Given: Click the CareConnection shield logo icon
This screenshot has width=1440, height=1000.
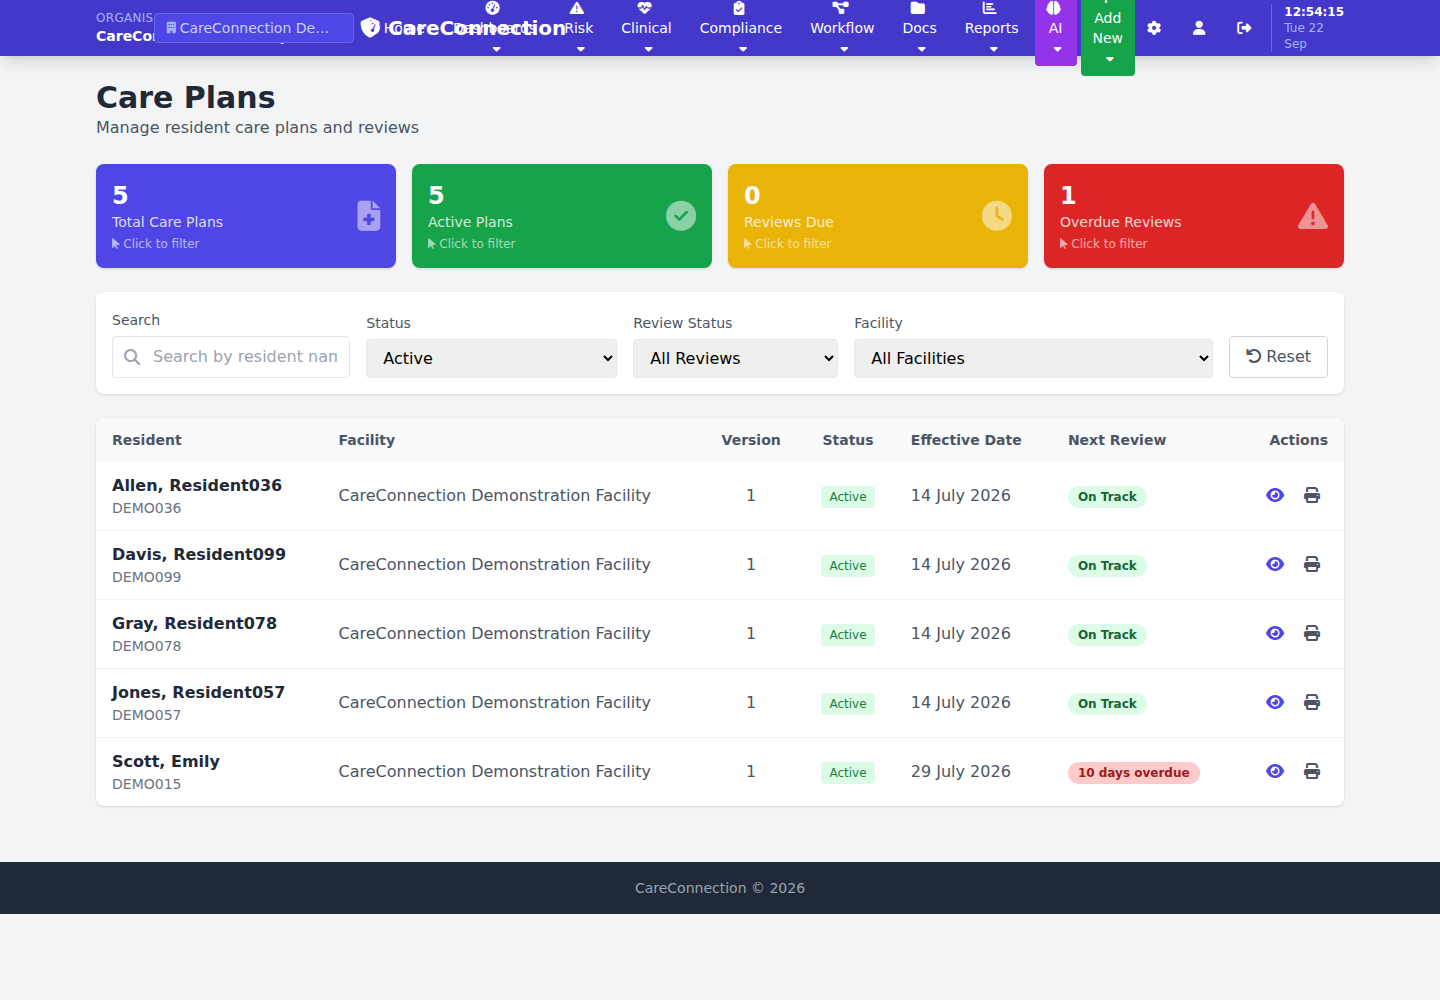Looking at the screenshot, I should click(370, 27).
